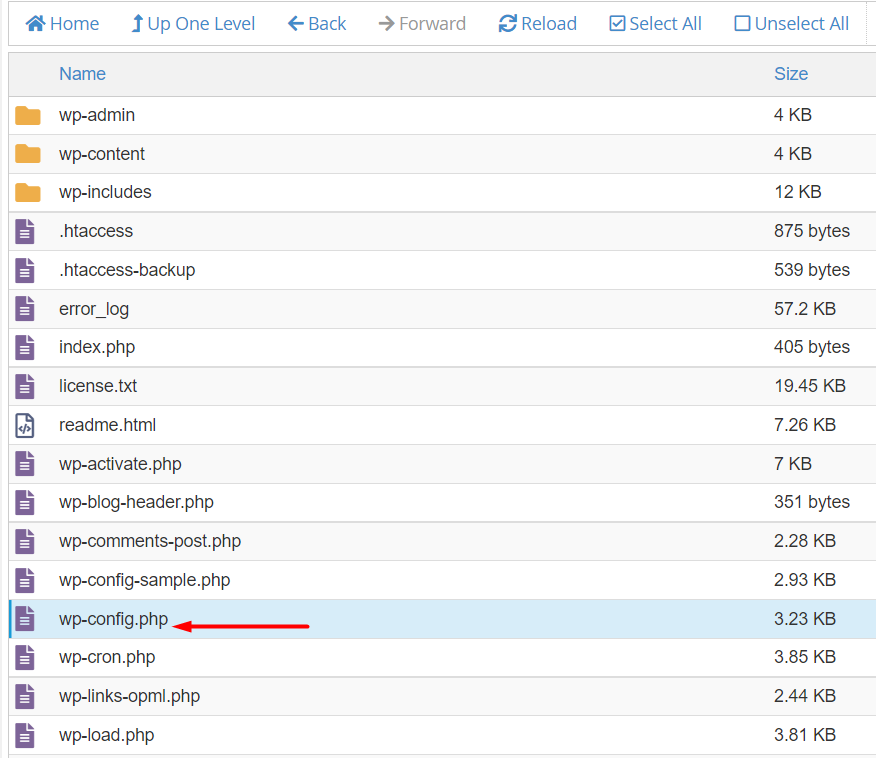Click the Back button

pyautogui.click(x=317, y=23)
